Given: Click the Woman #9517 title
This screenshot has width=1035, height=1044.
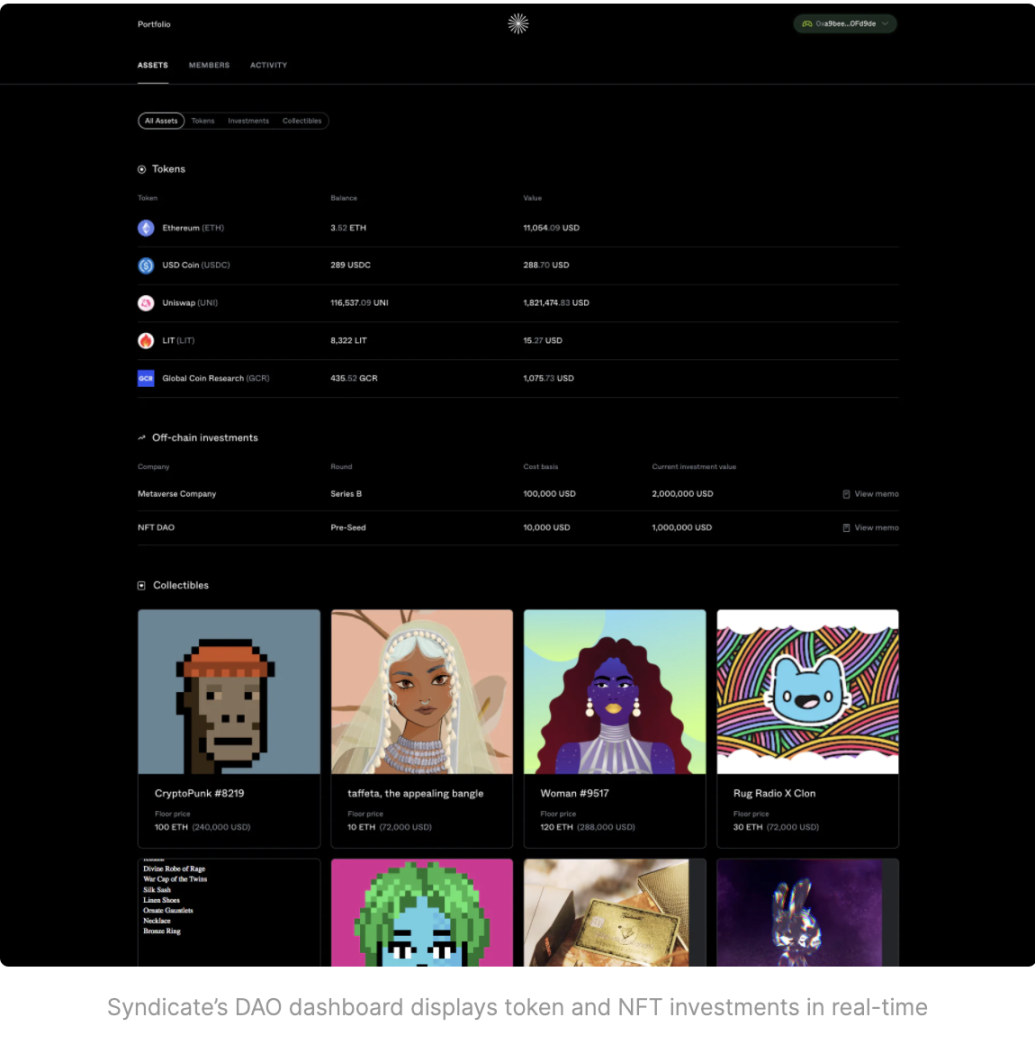Looking at the screenshot, I should [575, 794].
